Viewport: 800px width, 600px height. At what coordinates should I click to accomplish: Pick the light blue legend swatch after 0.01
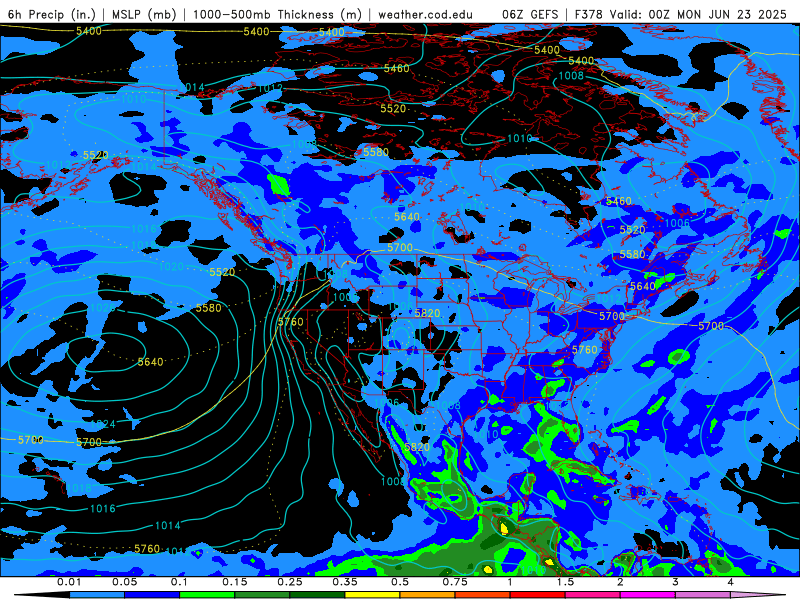(96, 595)
